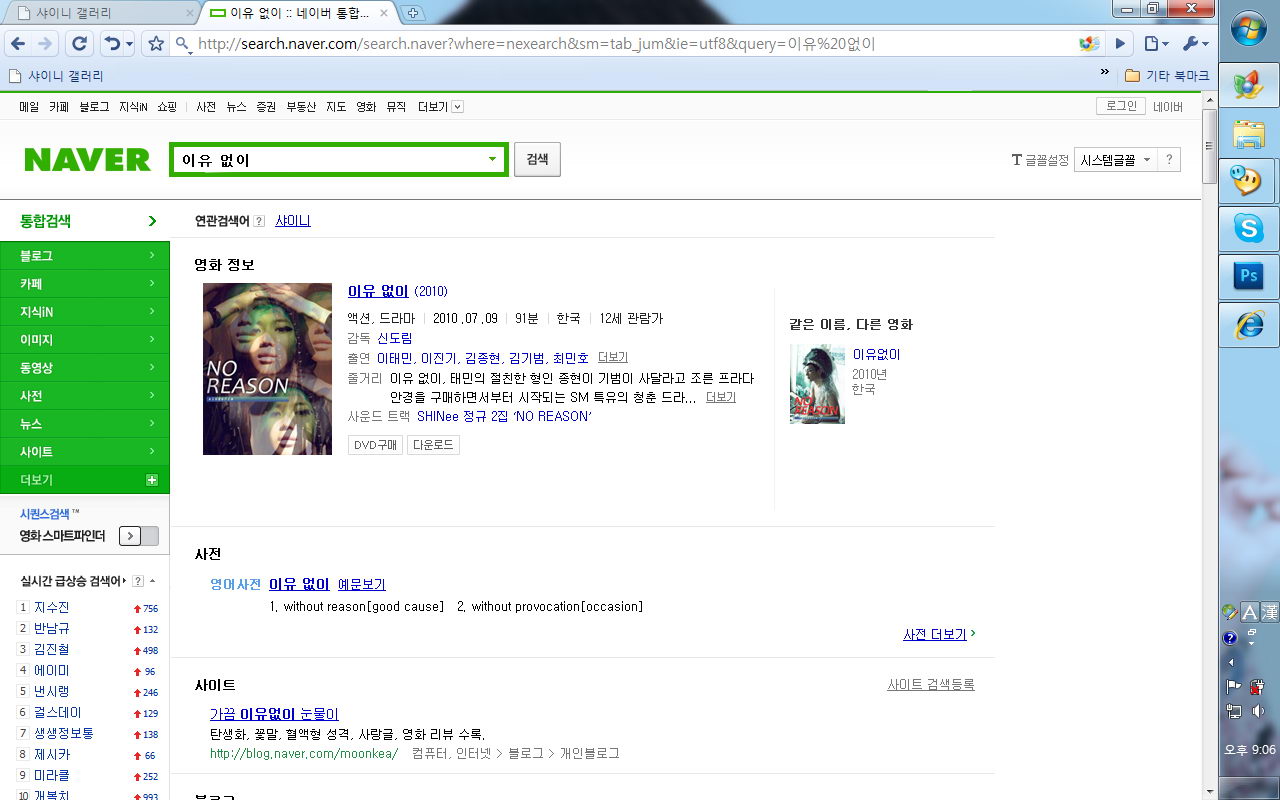Image resolution: width=1280 pixels, height=800 pixels.
Task: Click cast member link 이태민
Action: coord(394,358)
